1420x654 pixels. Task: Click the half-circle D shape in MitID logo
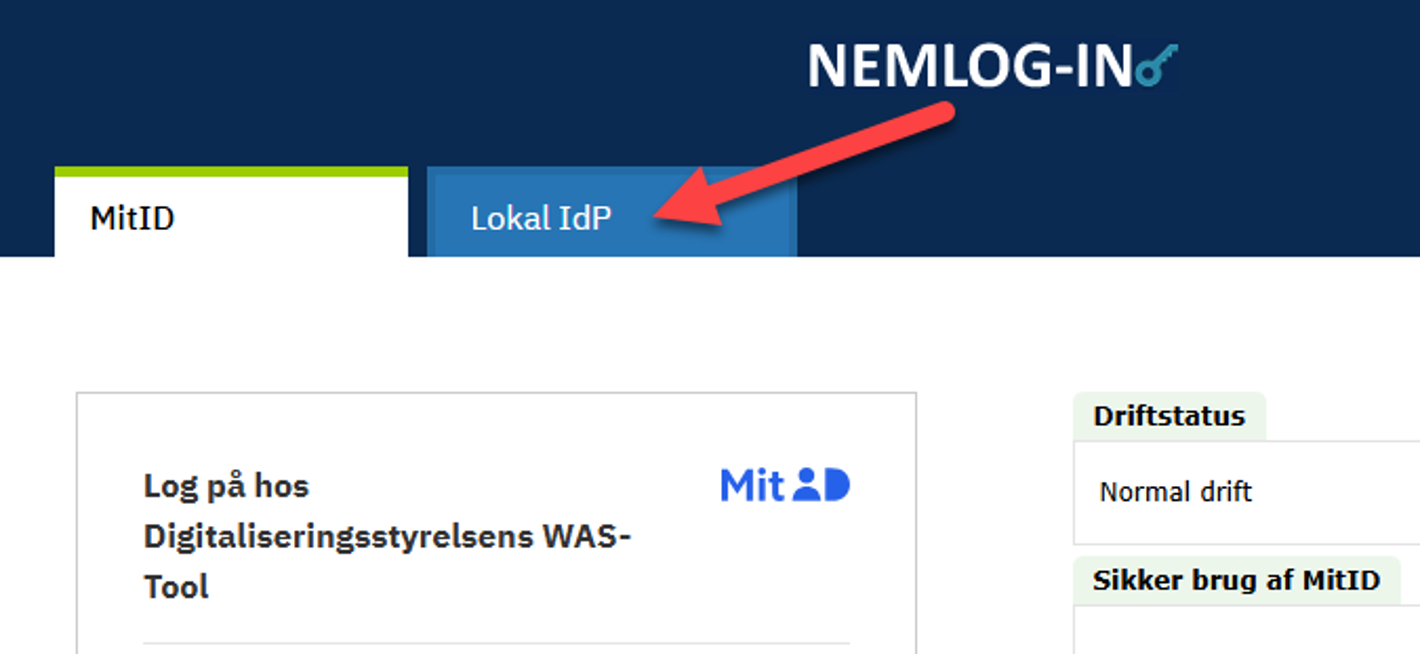[x=836, y=486]
